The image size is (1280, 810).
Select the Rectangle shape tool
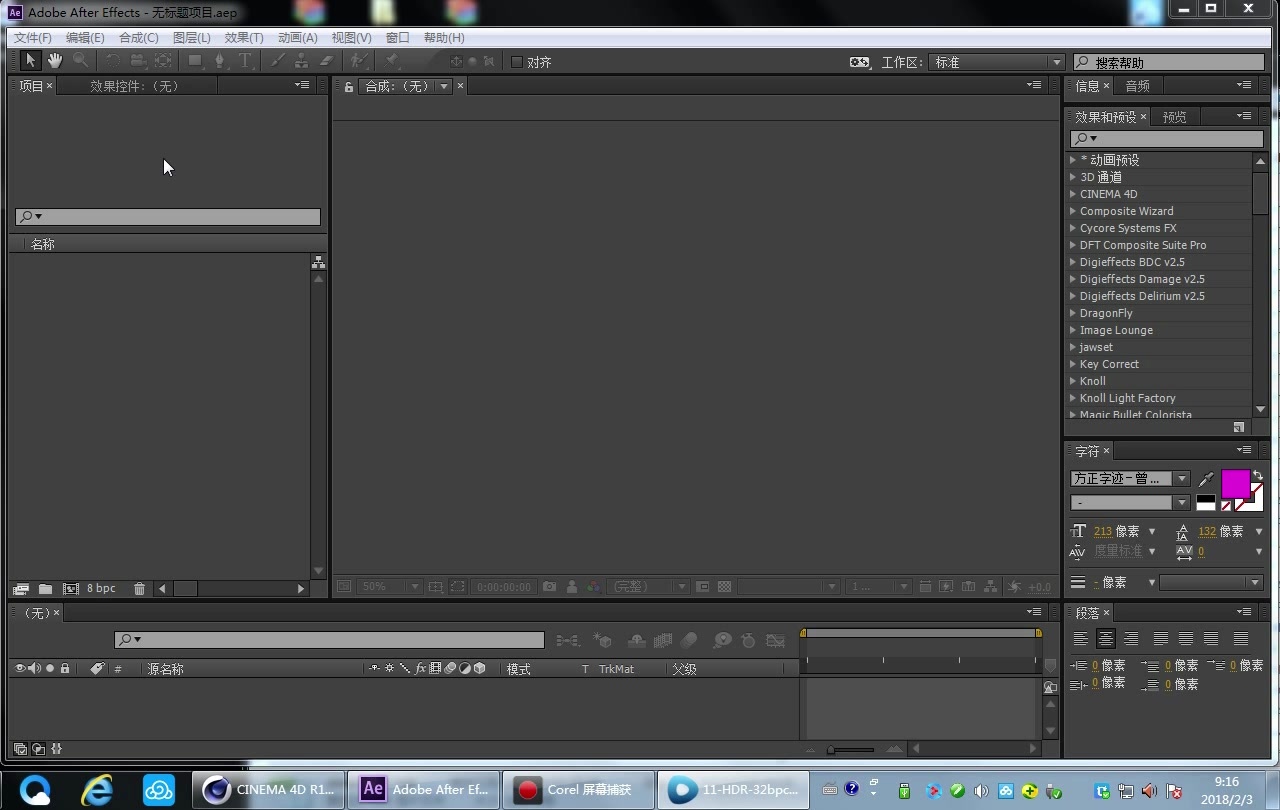tap(196, 61)
